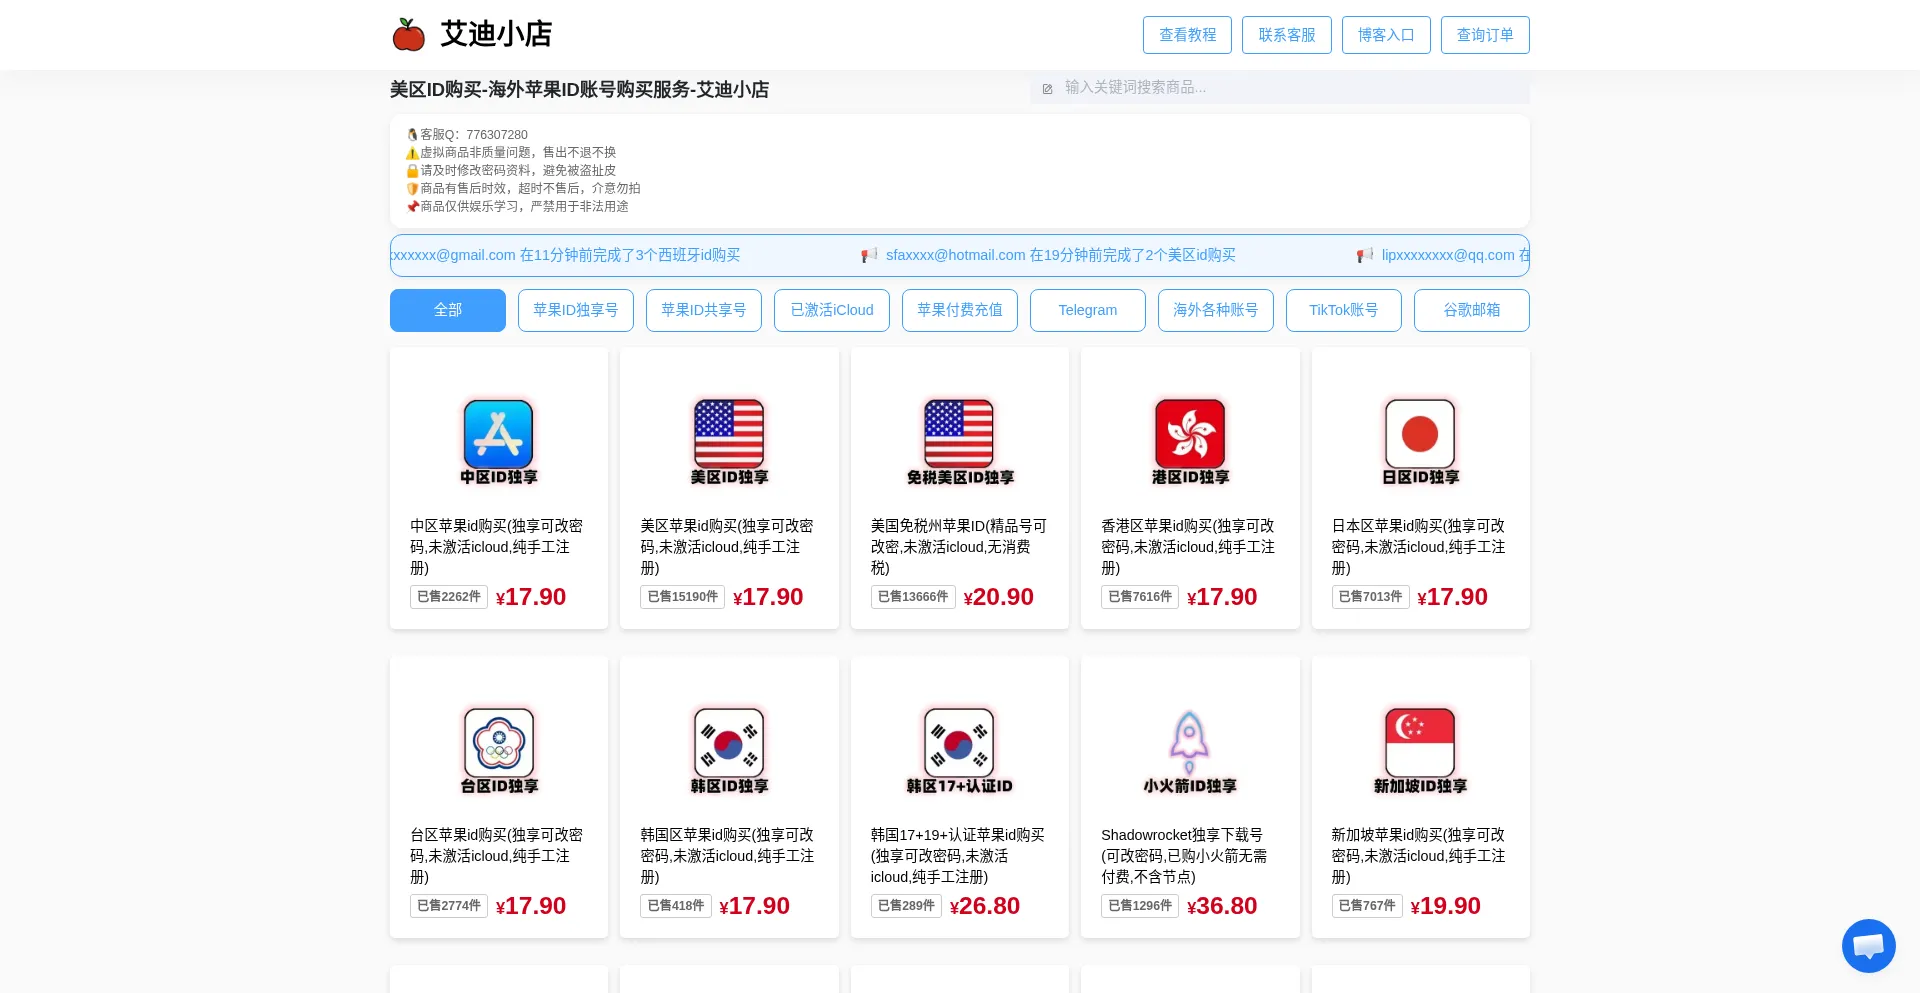The image size is (1920, 993).
Task: Open the 苹果付费充值 category
Action: [x=960, y=310]
